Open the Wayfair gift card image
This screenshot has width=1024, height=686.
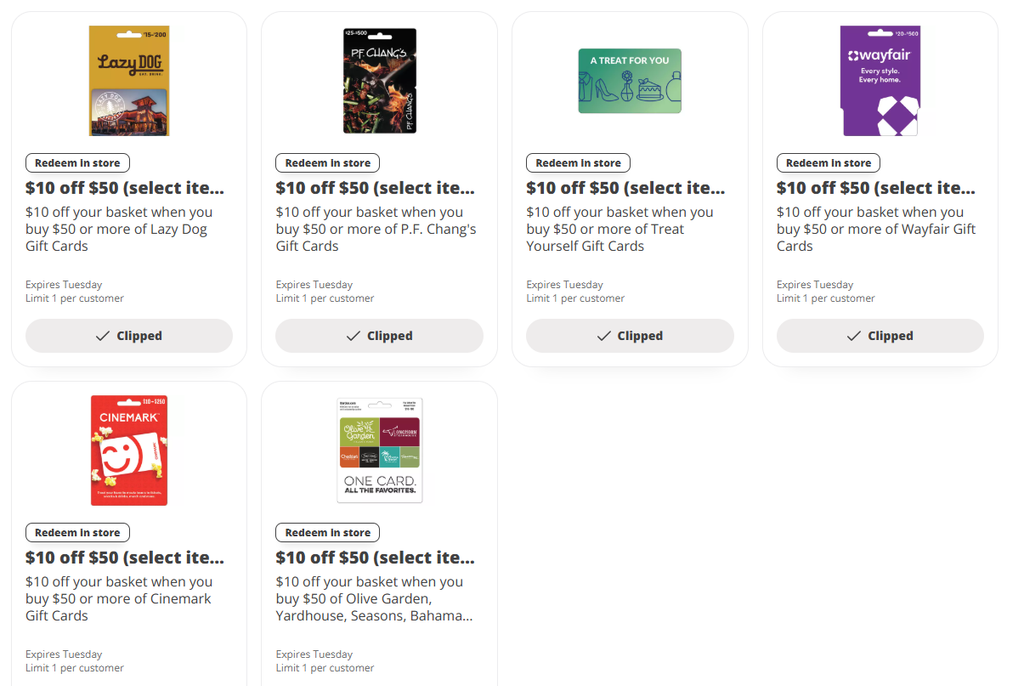pos(880,81)
